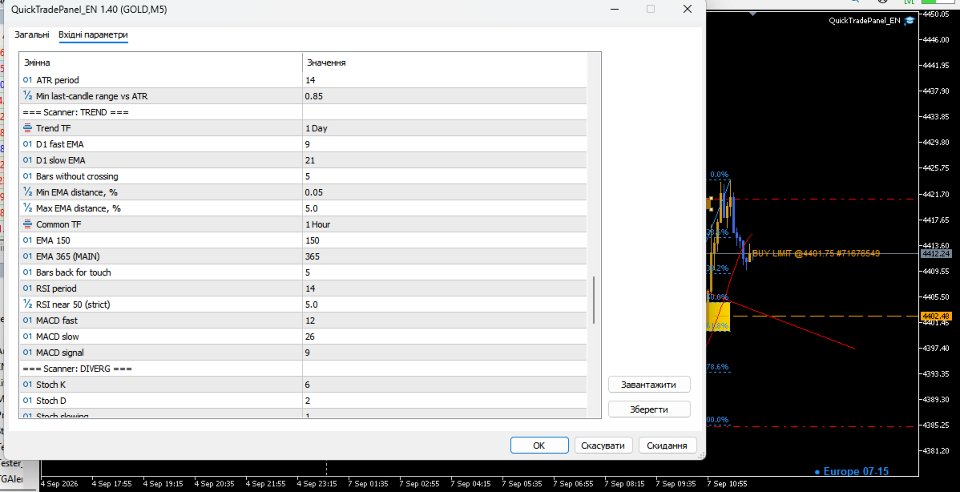Click the Trend TF enum icon
960x492 pixels.
click(28, 129)
